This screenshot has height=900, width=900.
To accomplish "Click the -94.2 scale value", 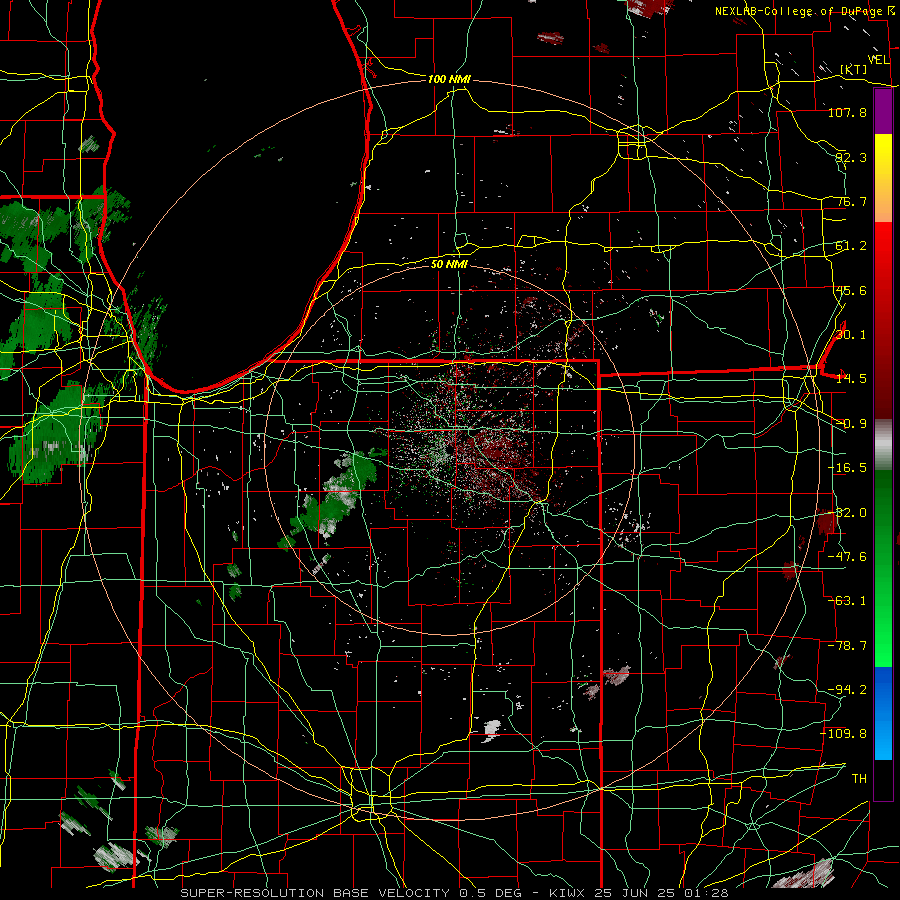I will click(847, 690).
